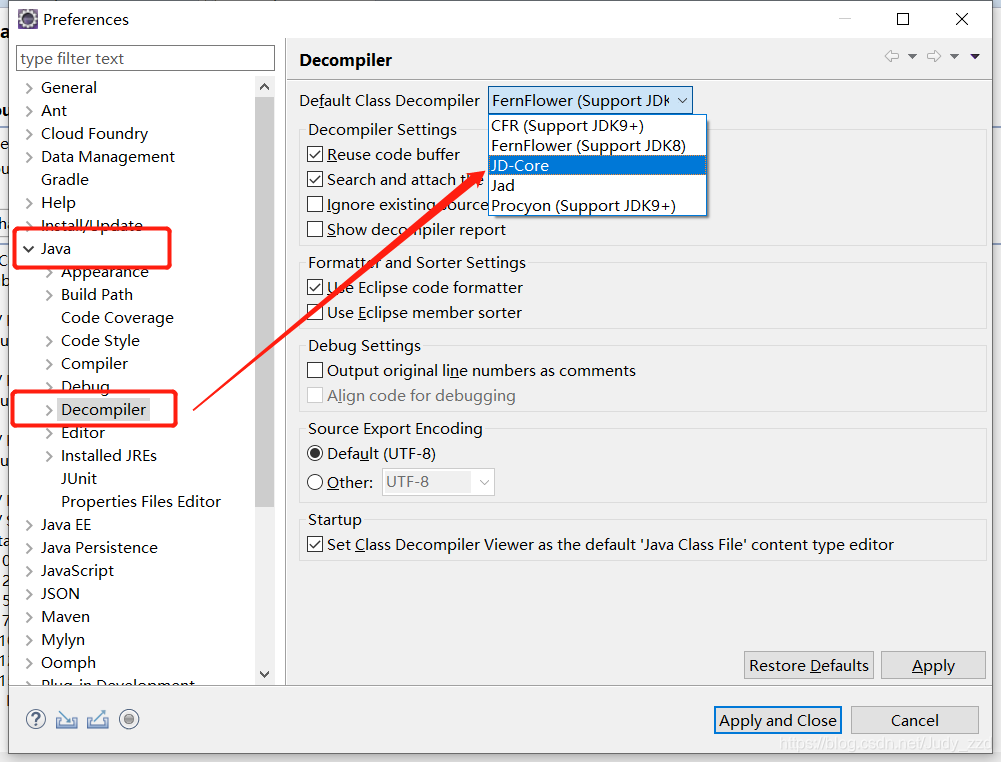Expand the Decompiler node arrow
Screen dimensions: 1001x762
(x=49, y=410)
